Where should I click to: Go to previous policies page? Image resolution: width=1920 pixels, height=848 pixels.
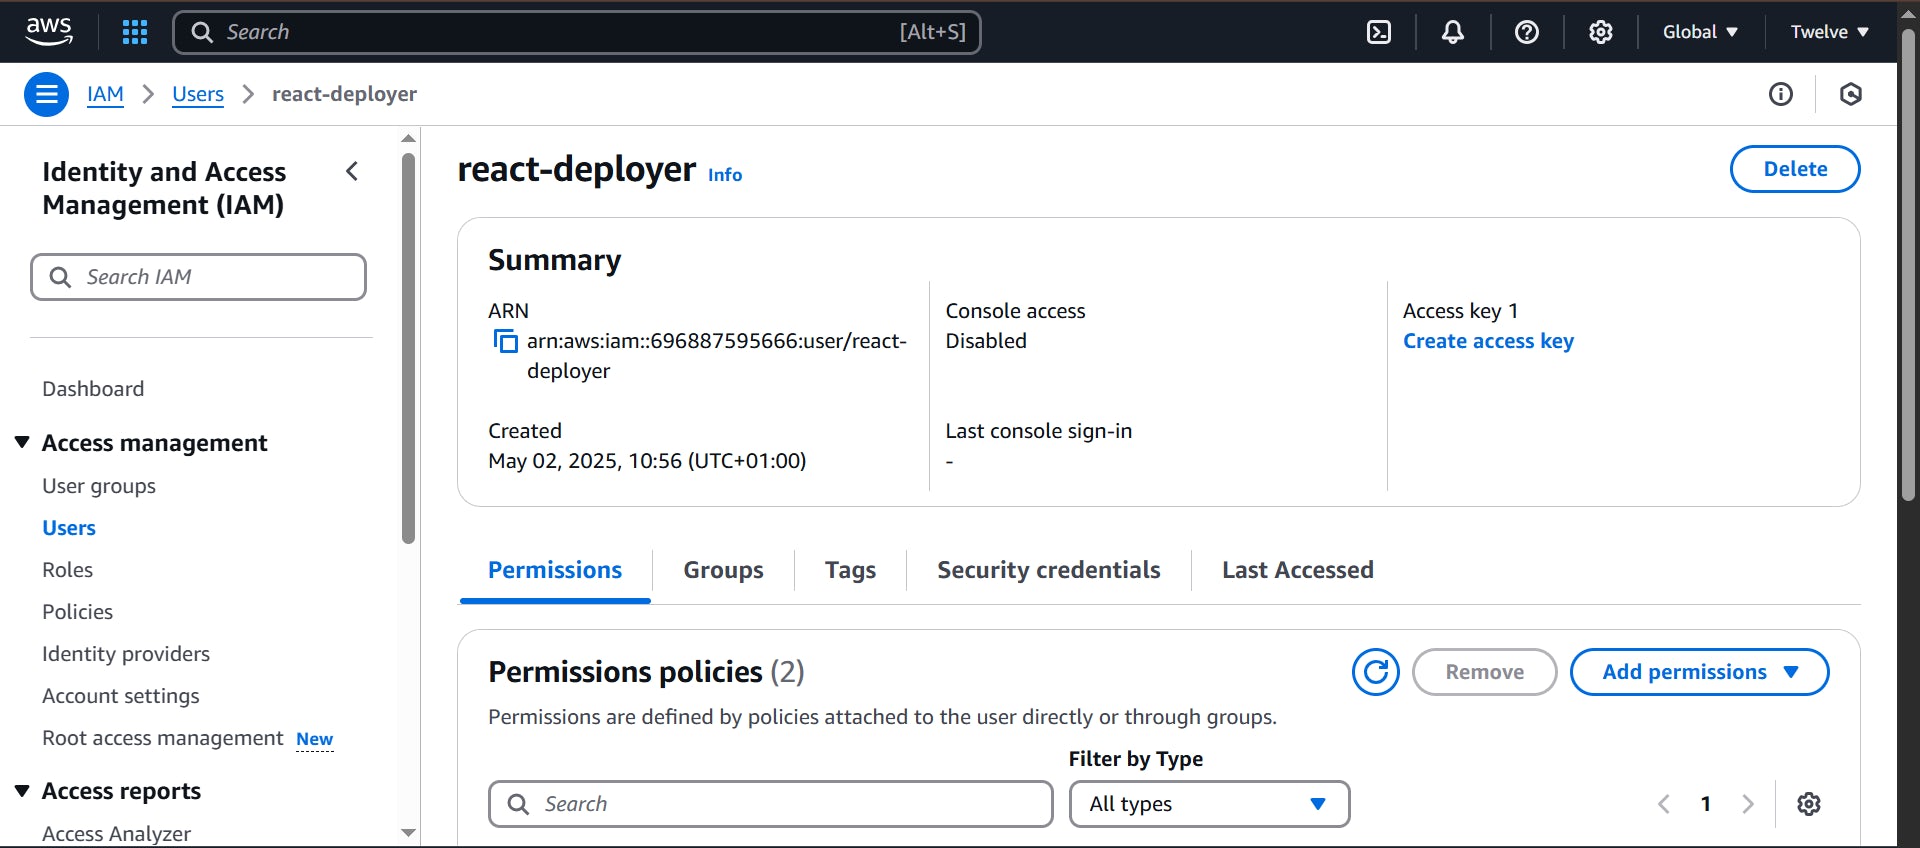pyautogui.click(x=1664, y=804)
